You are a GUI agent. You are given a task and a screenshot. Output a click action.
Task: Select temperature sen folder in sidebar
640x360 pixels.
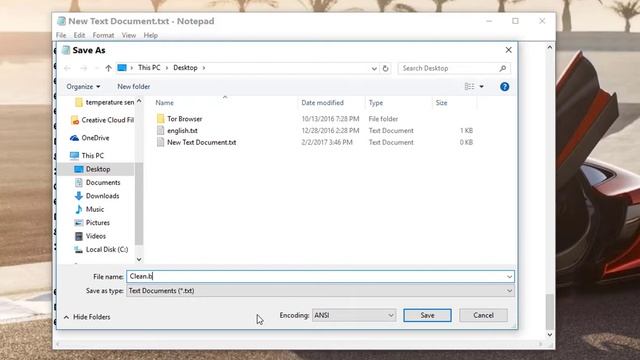tap(110, 102)
